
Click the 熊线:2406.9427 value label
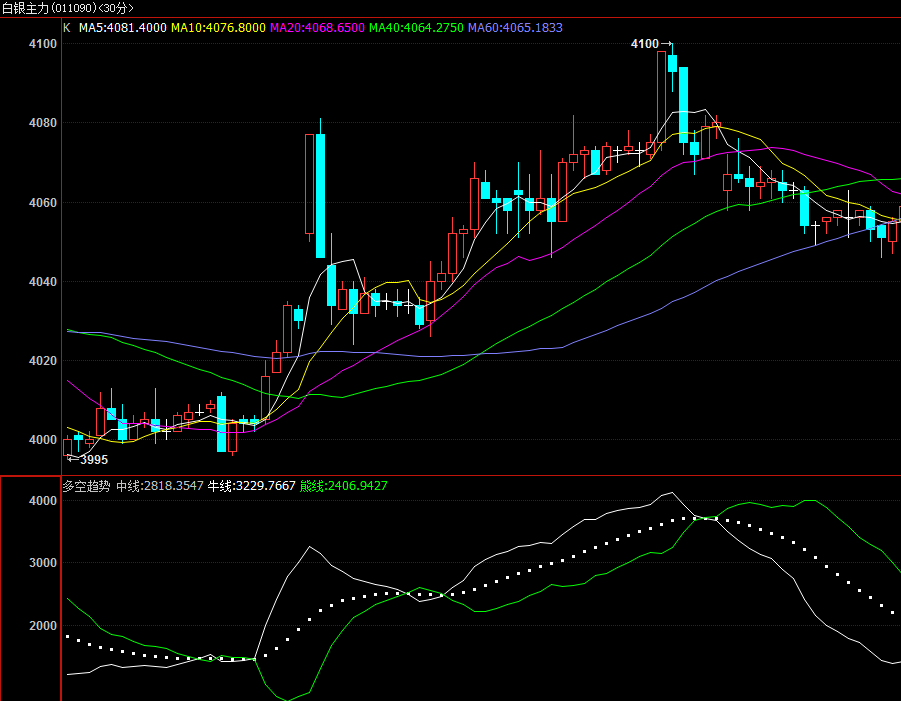pos(343,486)
